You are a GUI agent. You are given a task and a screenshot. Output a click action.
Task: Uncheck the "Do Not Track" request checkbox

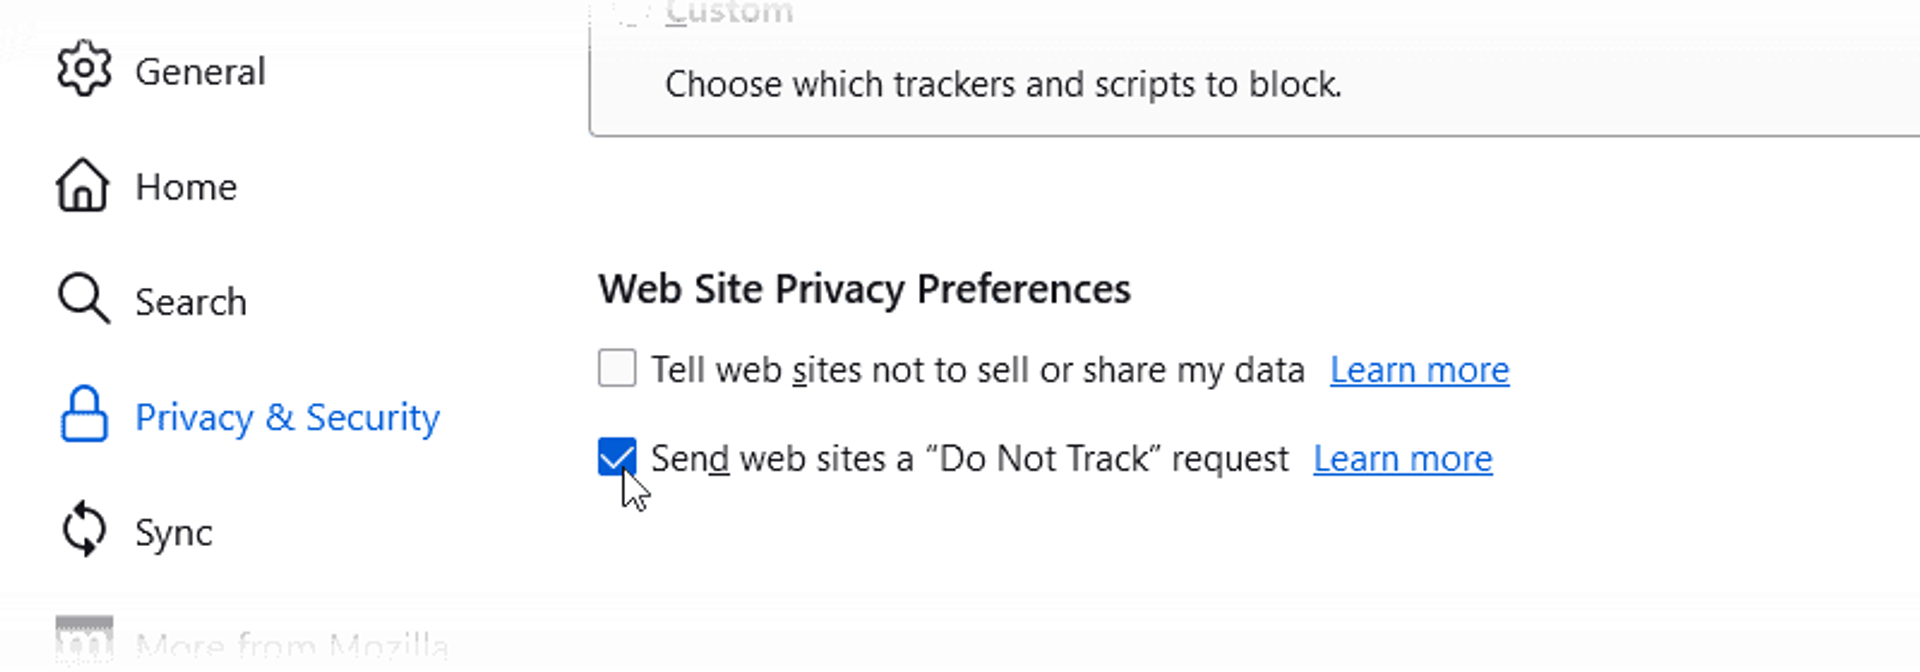pyautogui.click(x=617, y=457)
